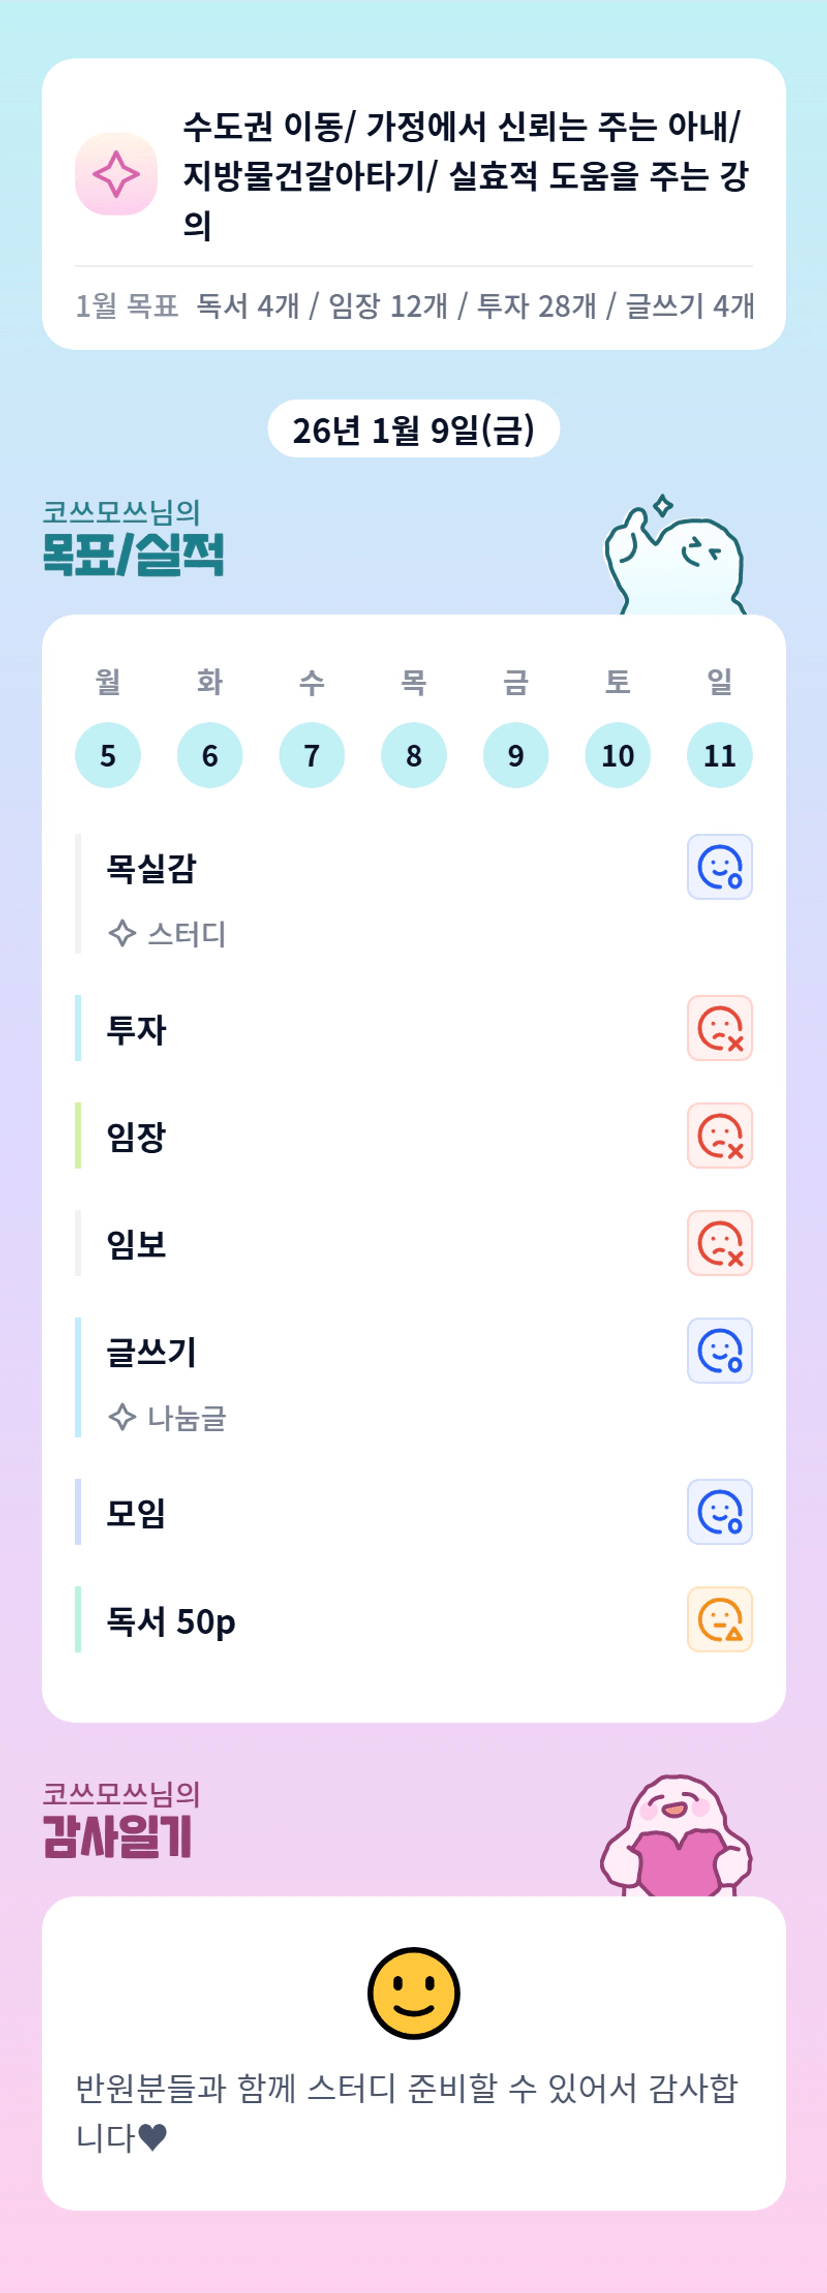
Task: Select Monday the 5th
Action: coord(108,755)
